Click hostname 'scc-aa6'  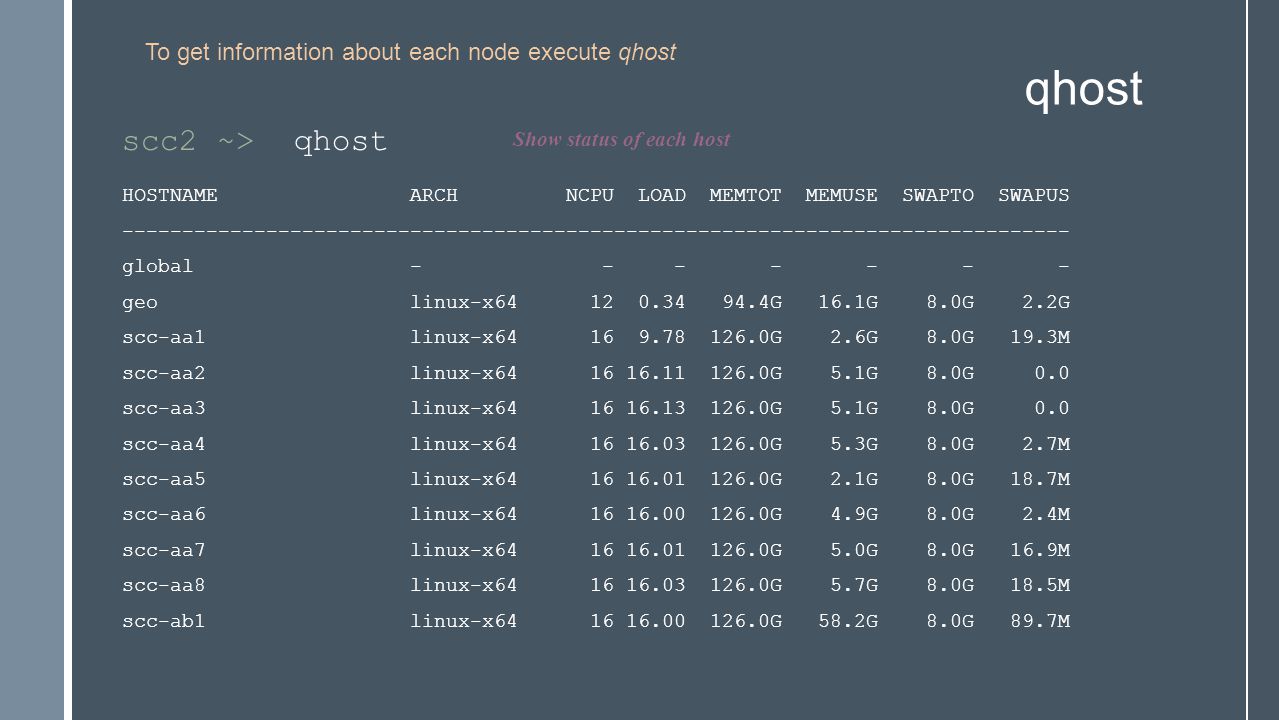click(x=164, y=515)
